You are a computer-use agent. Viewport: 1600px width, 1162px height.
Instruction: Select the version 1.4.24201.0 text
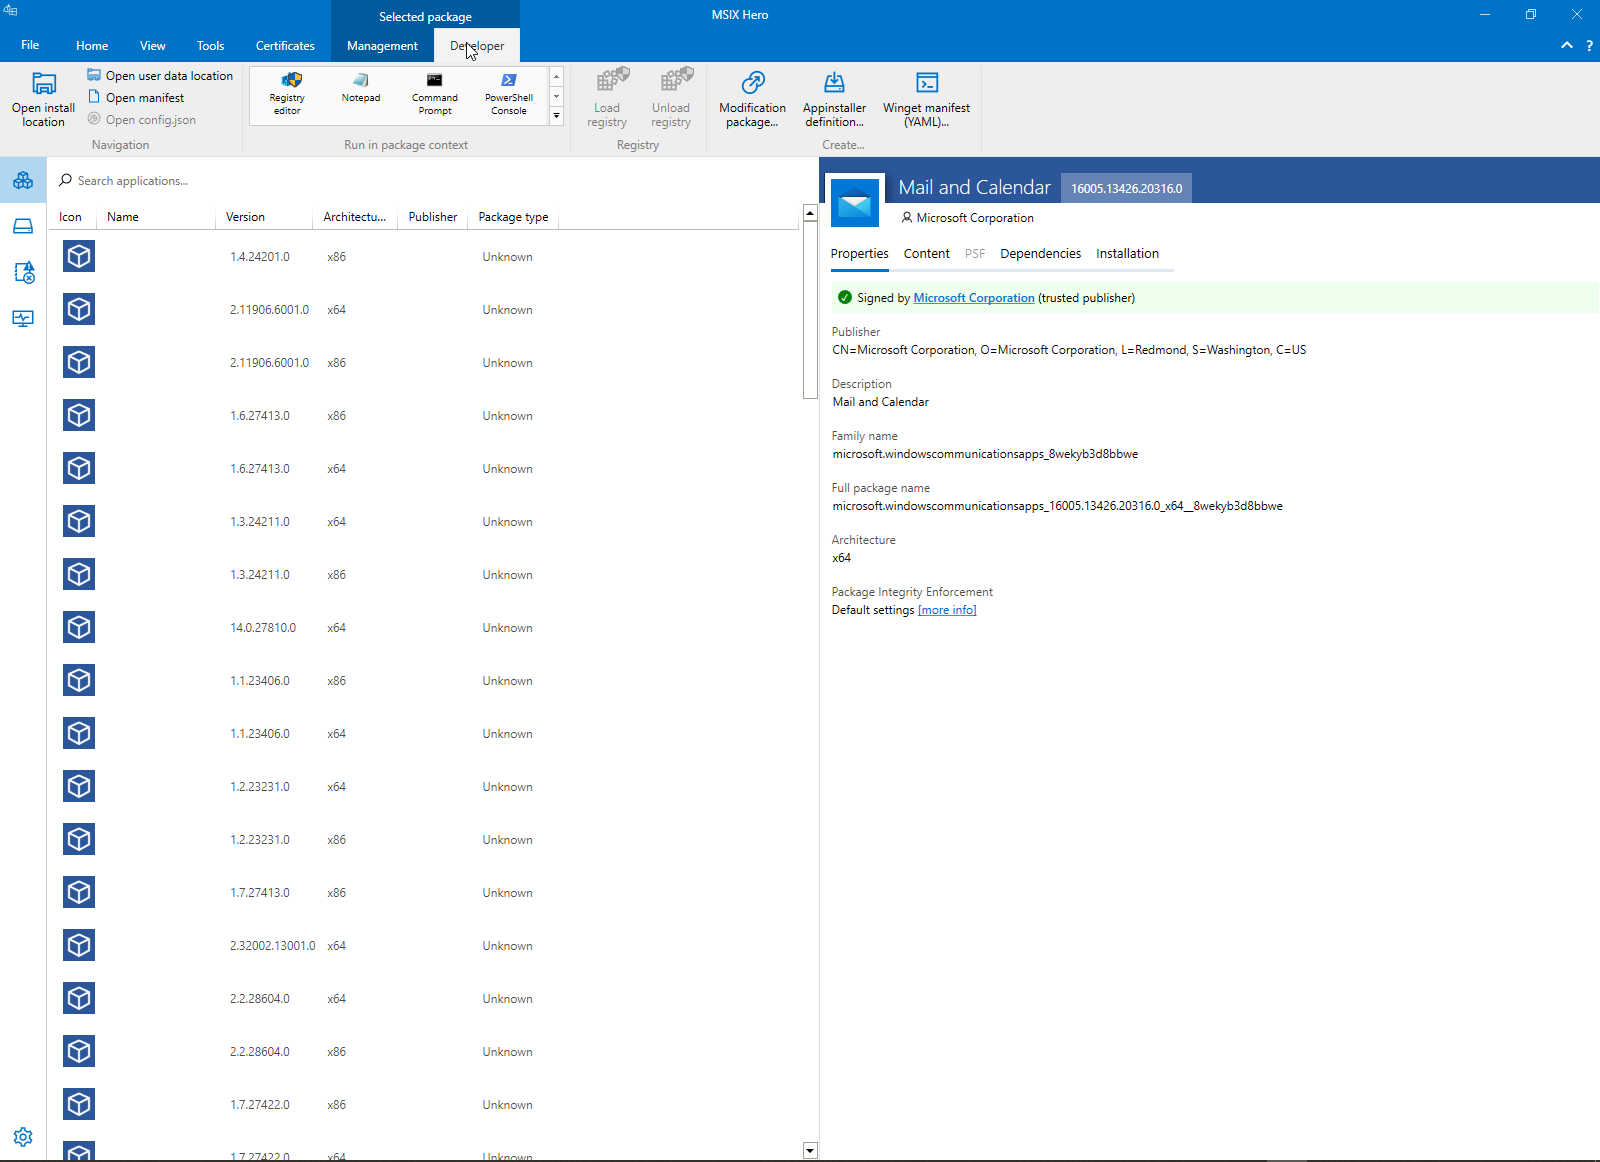pyautogui.click(x=260, y=257)
